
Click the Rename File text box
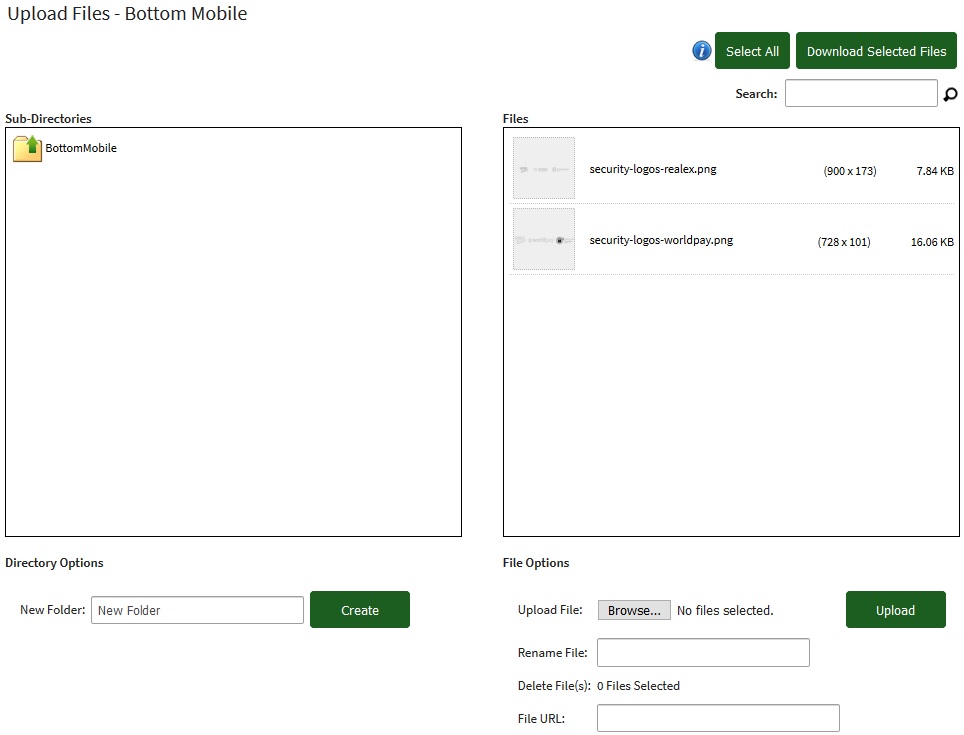[x=703, y=653]
